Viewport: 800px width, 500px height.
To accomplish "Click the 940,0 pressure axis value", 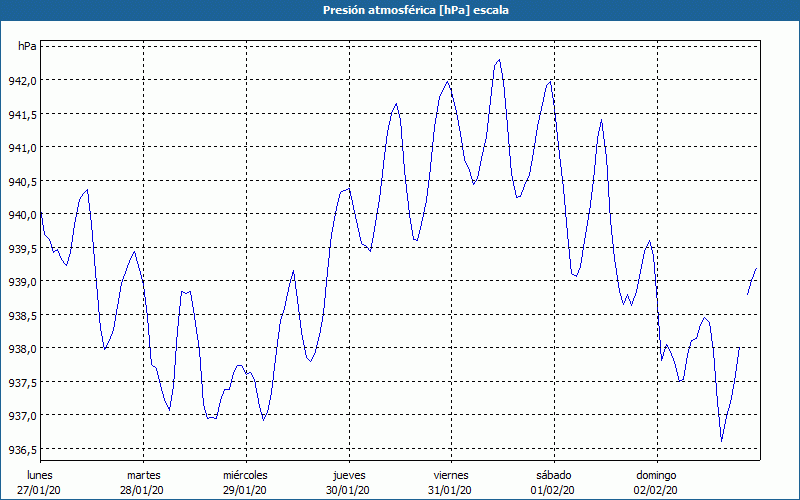I will tap(23, 214).
